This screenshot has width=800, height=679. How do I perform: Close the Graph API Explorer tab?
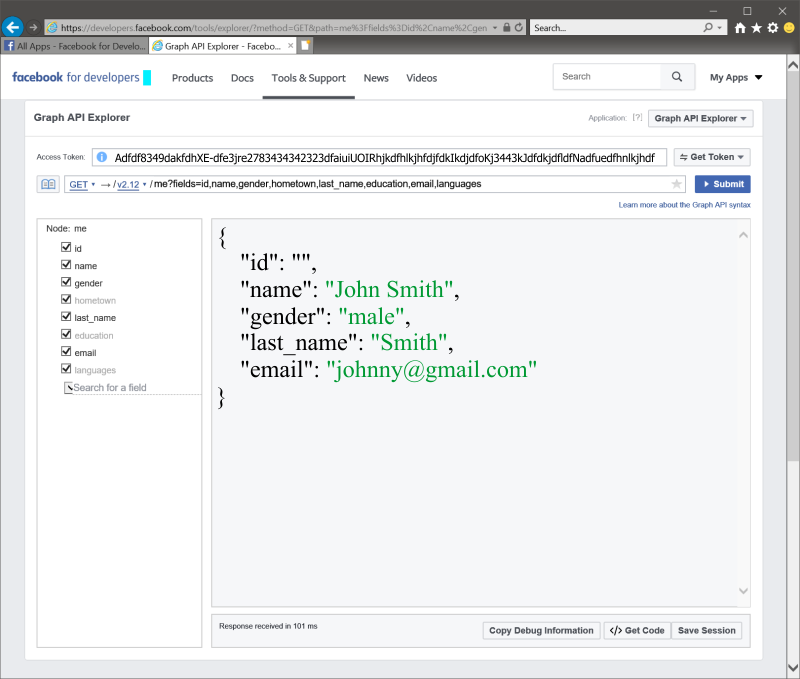pyautogui.click(x=290, y=46)
